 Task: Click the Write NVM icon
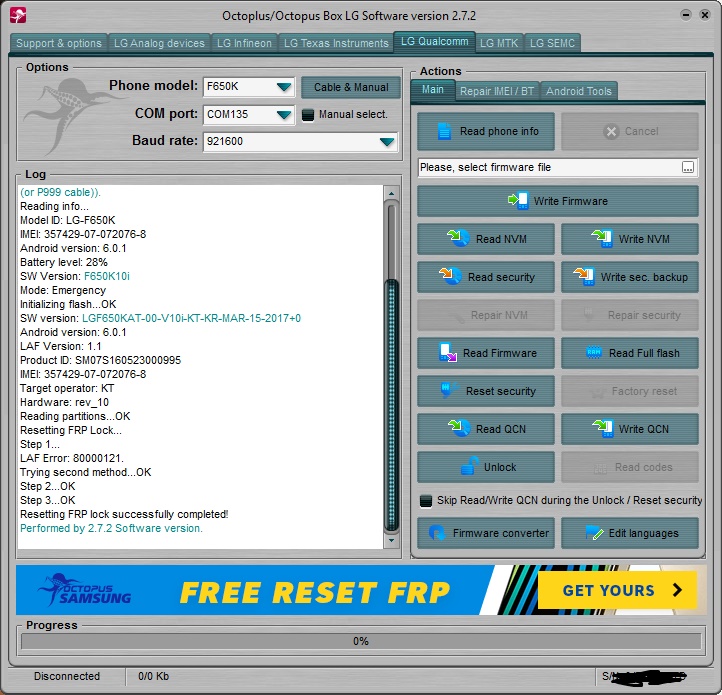(x=602, y=239)
